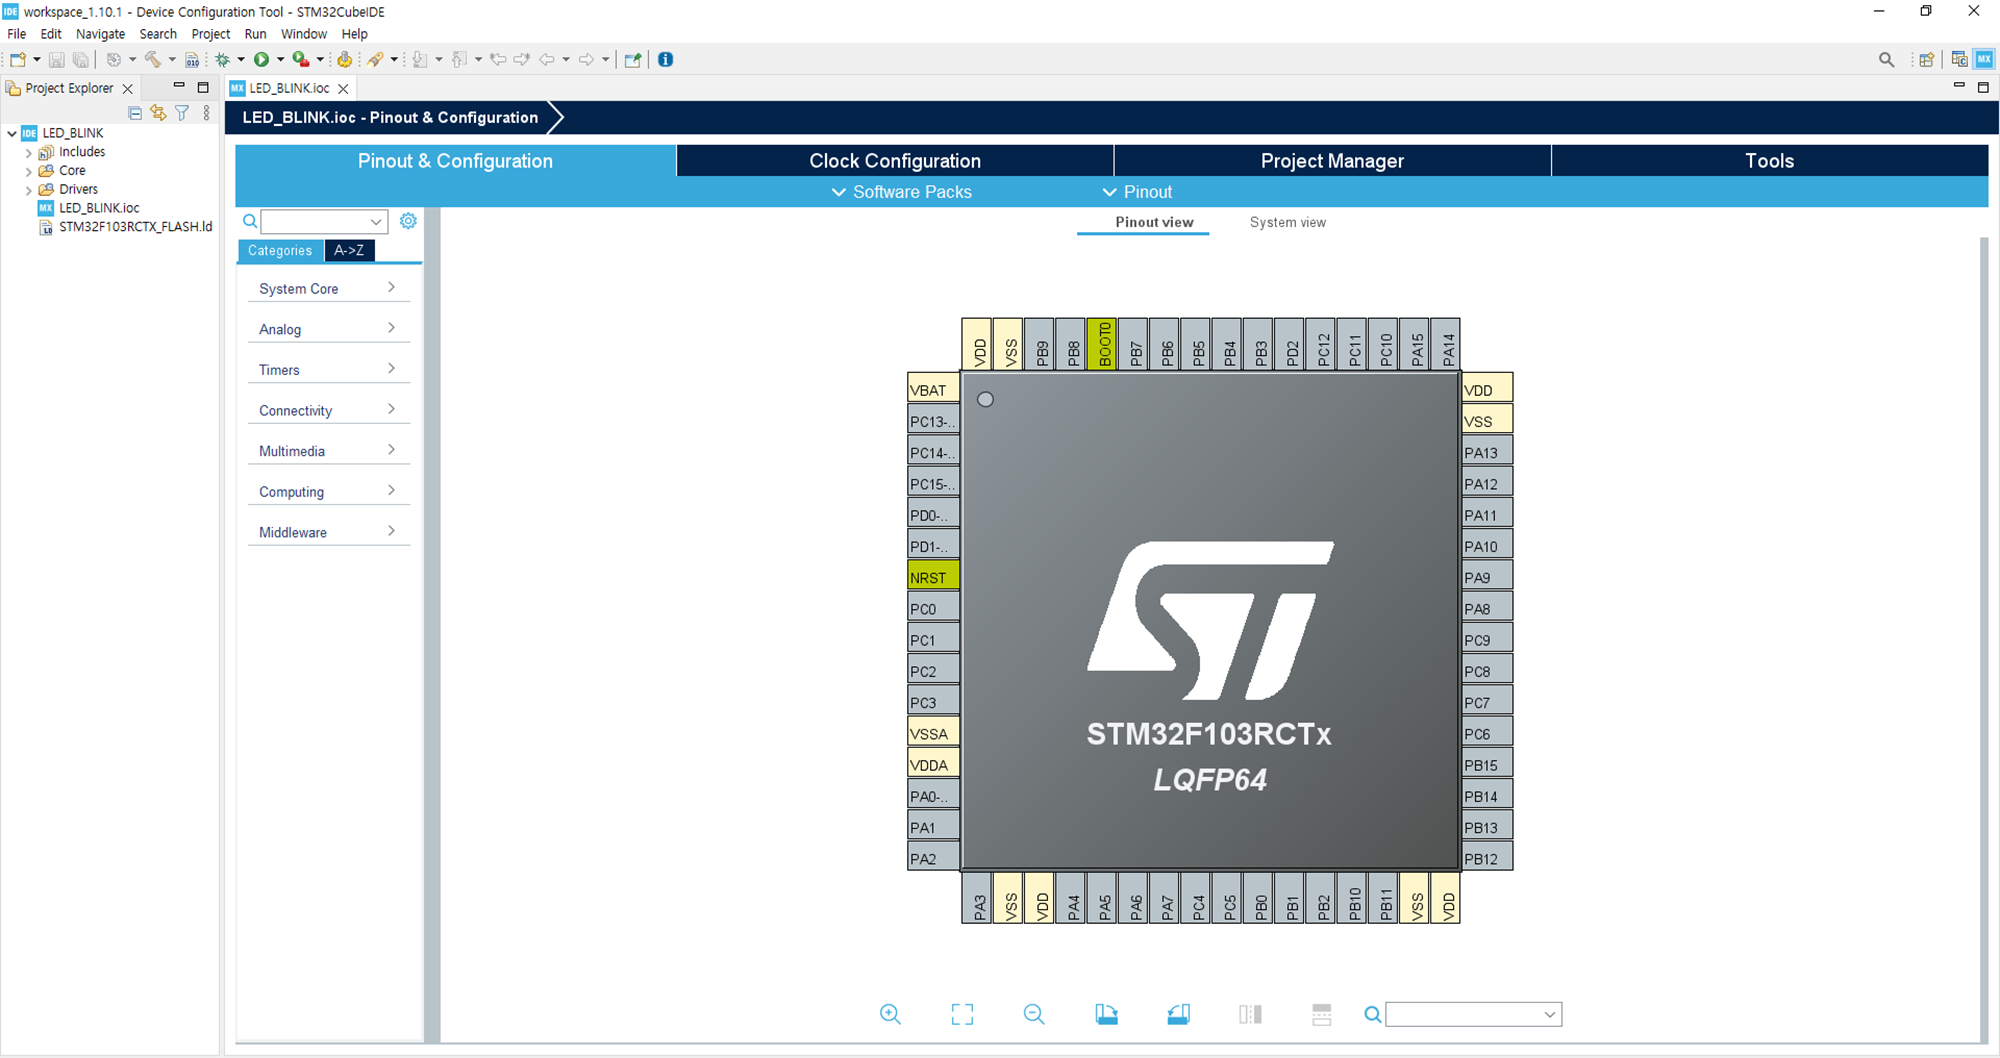
Task: Flip the chip view vertically
Action: 1321,1014
